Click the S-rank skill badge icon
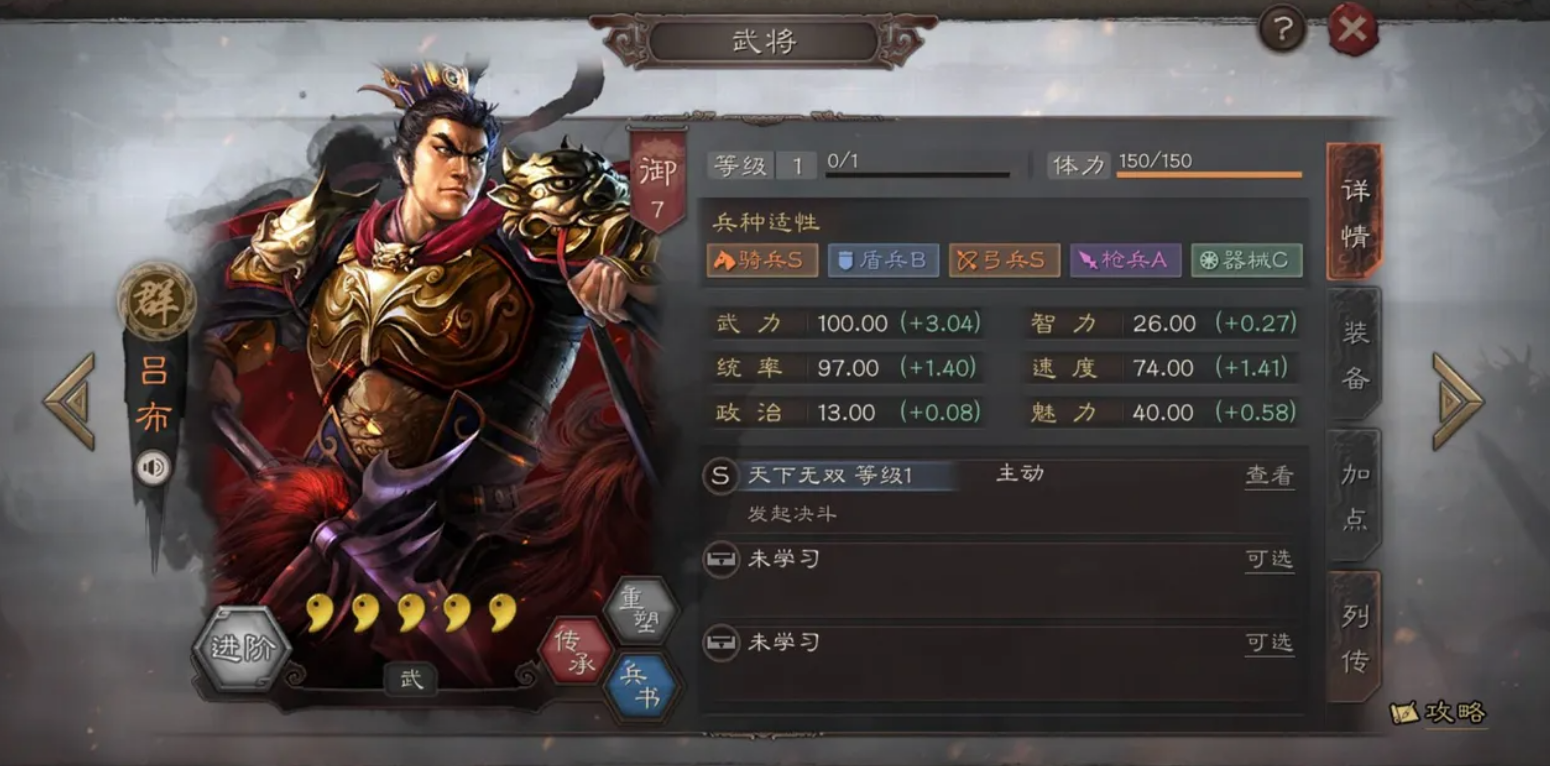This screenshot has width=1550, height=766. click(x=719, y=476)
